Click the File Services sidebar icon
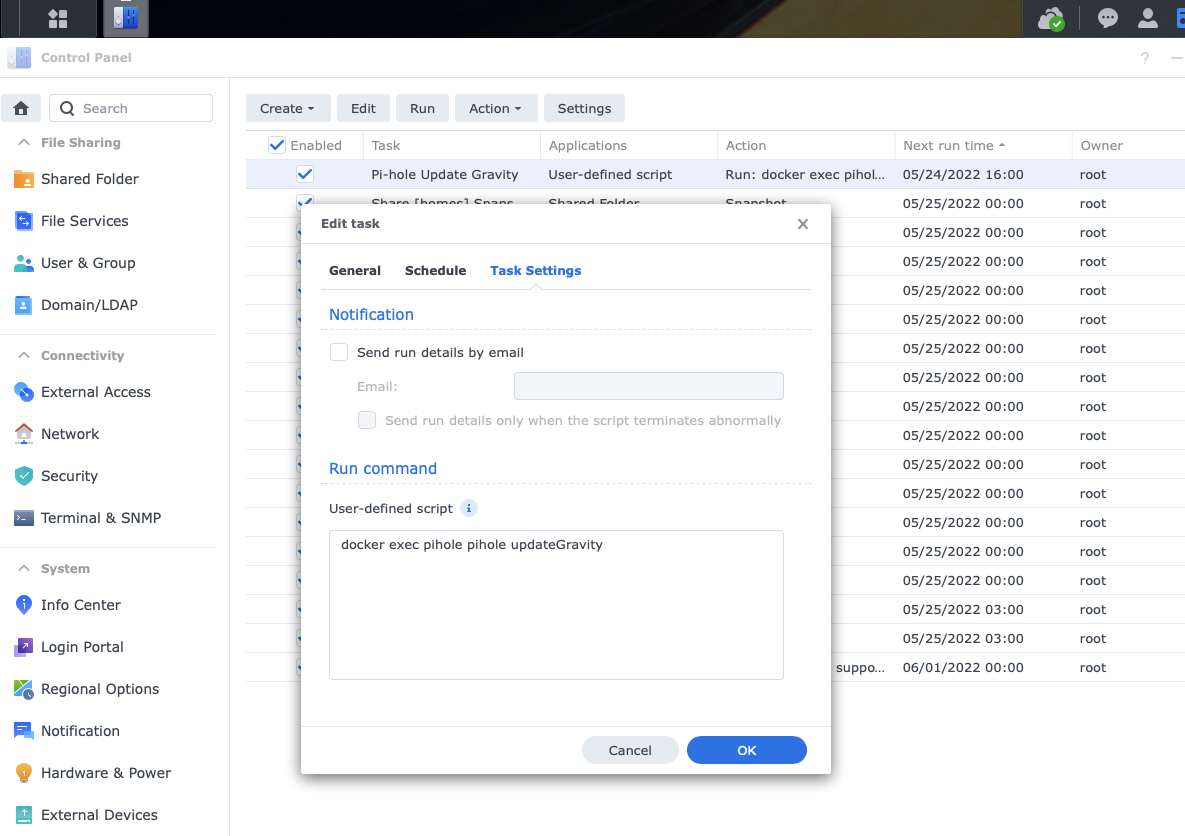1185x836 pixels. [x=23, y=221]
